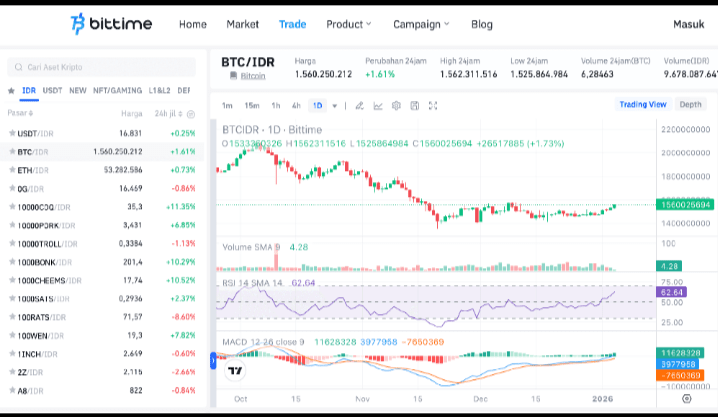Expand the Campaign menu dropdown
This screenshot has width=718, height=417.
(x=421, y=24)
